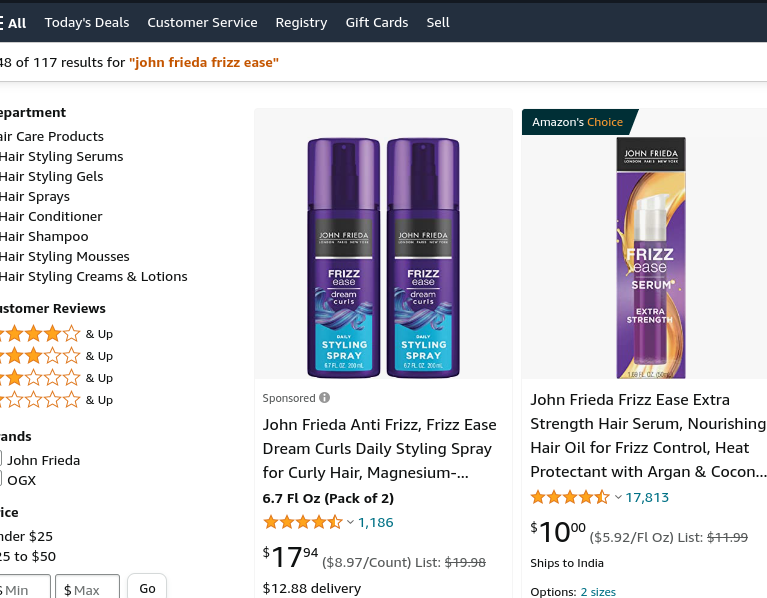The height and width of the screenshot is (598, 767).
Task: Check the OGX brand checkbox
Action: pos(1,479)
